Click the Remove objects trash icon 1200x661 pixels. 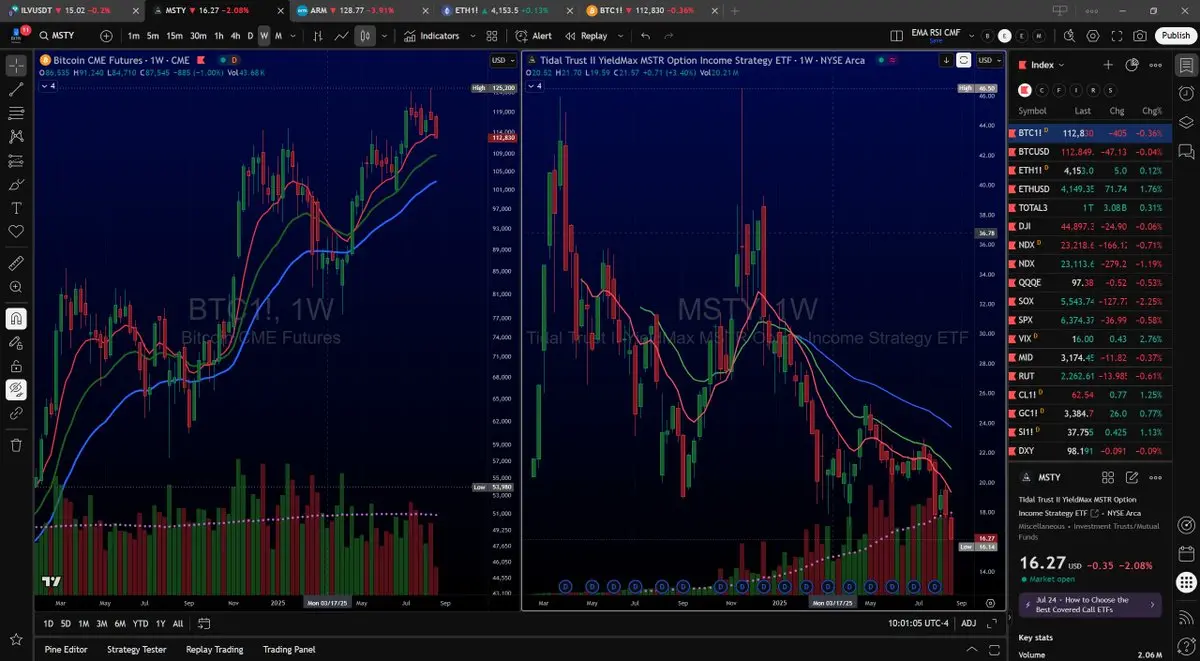coord(16,444)
